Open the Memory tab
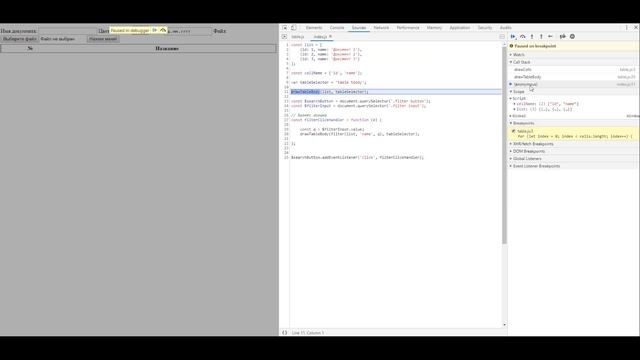Screen dimensions: 640x360 coord(434,28)
